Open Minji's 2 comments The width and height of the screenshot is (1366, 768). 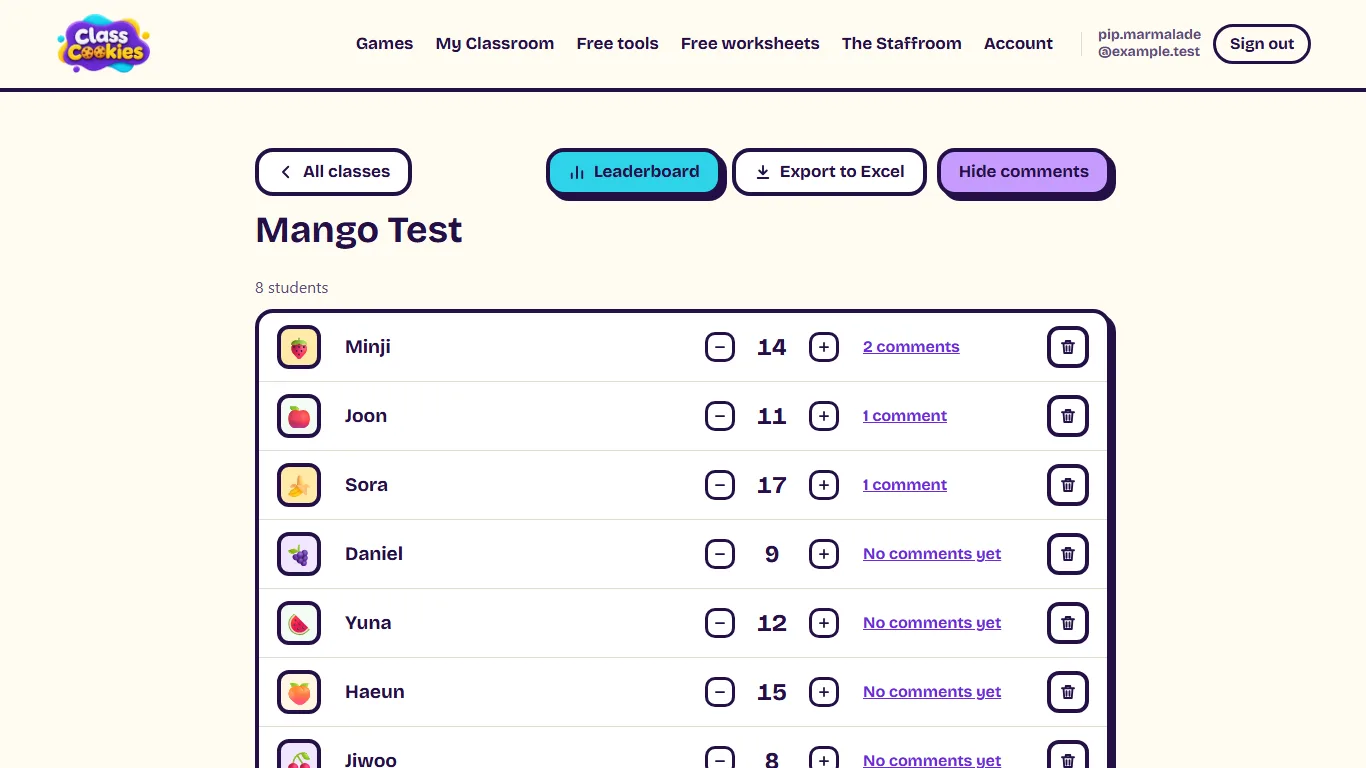click(911, 347)
